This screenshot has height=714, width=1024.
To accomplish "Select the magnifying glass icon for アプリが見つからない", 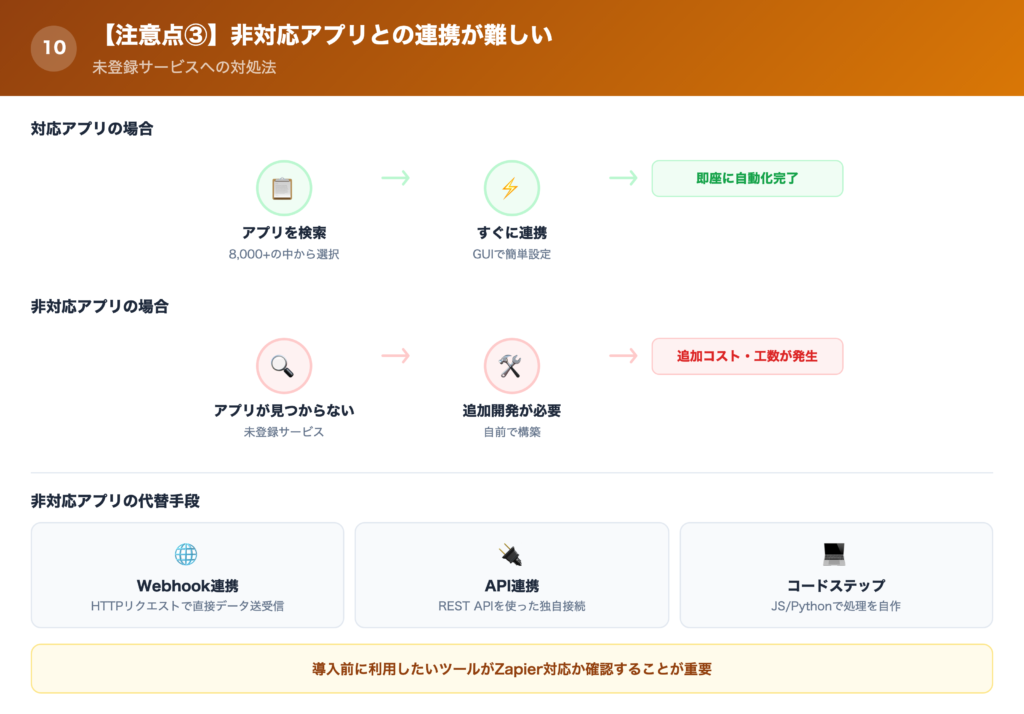I will [285, 364].
